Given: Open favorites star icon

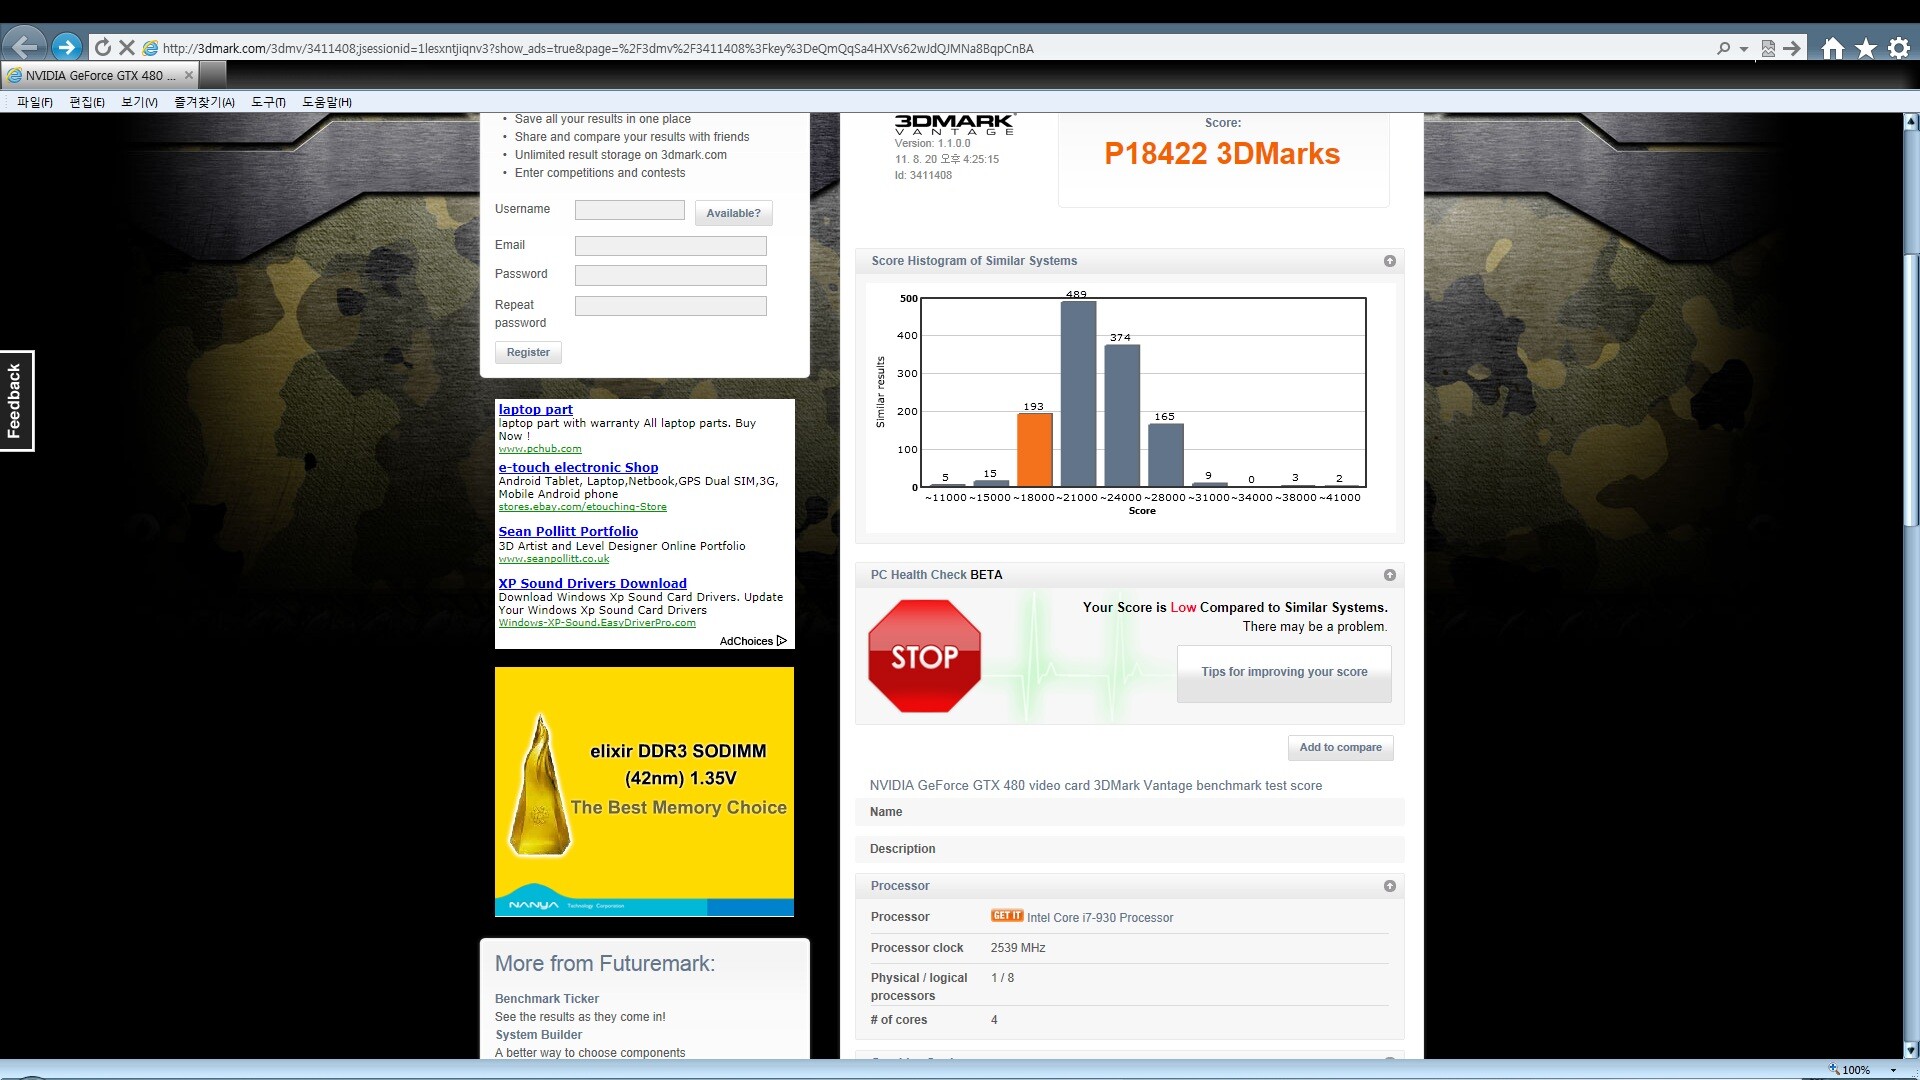Looking at the screenshot, I should (x=1865, y=48).
